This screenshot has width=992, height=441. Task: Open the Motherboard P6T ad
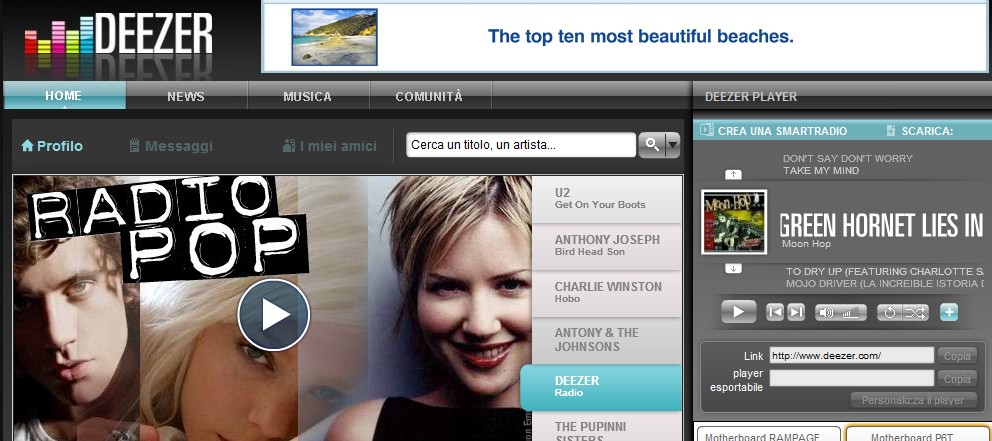coord(917,434)
